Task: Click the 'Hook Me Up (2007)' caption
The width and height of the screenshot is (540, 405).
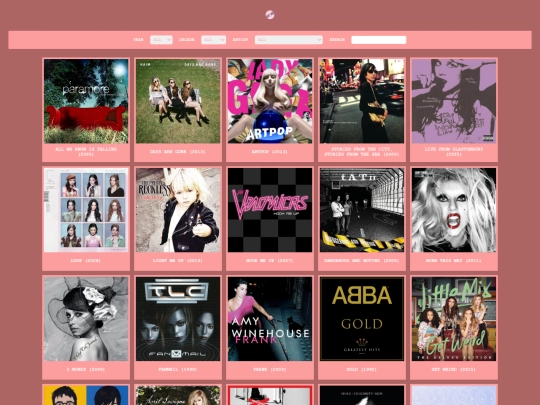Action: coord(270,261)
